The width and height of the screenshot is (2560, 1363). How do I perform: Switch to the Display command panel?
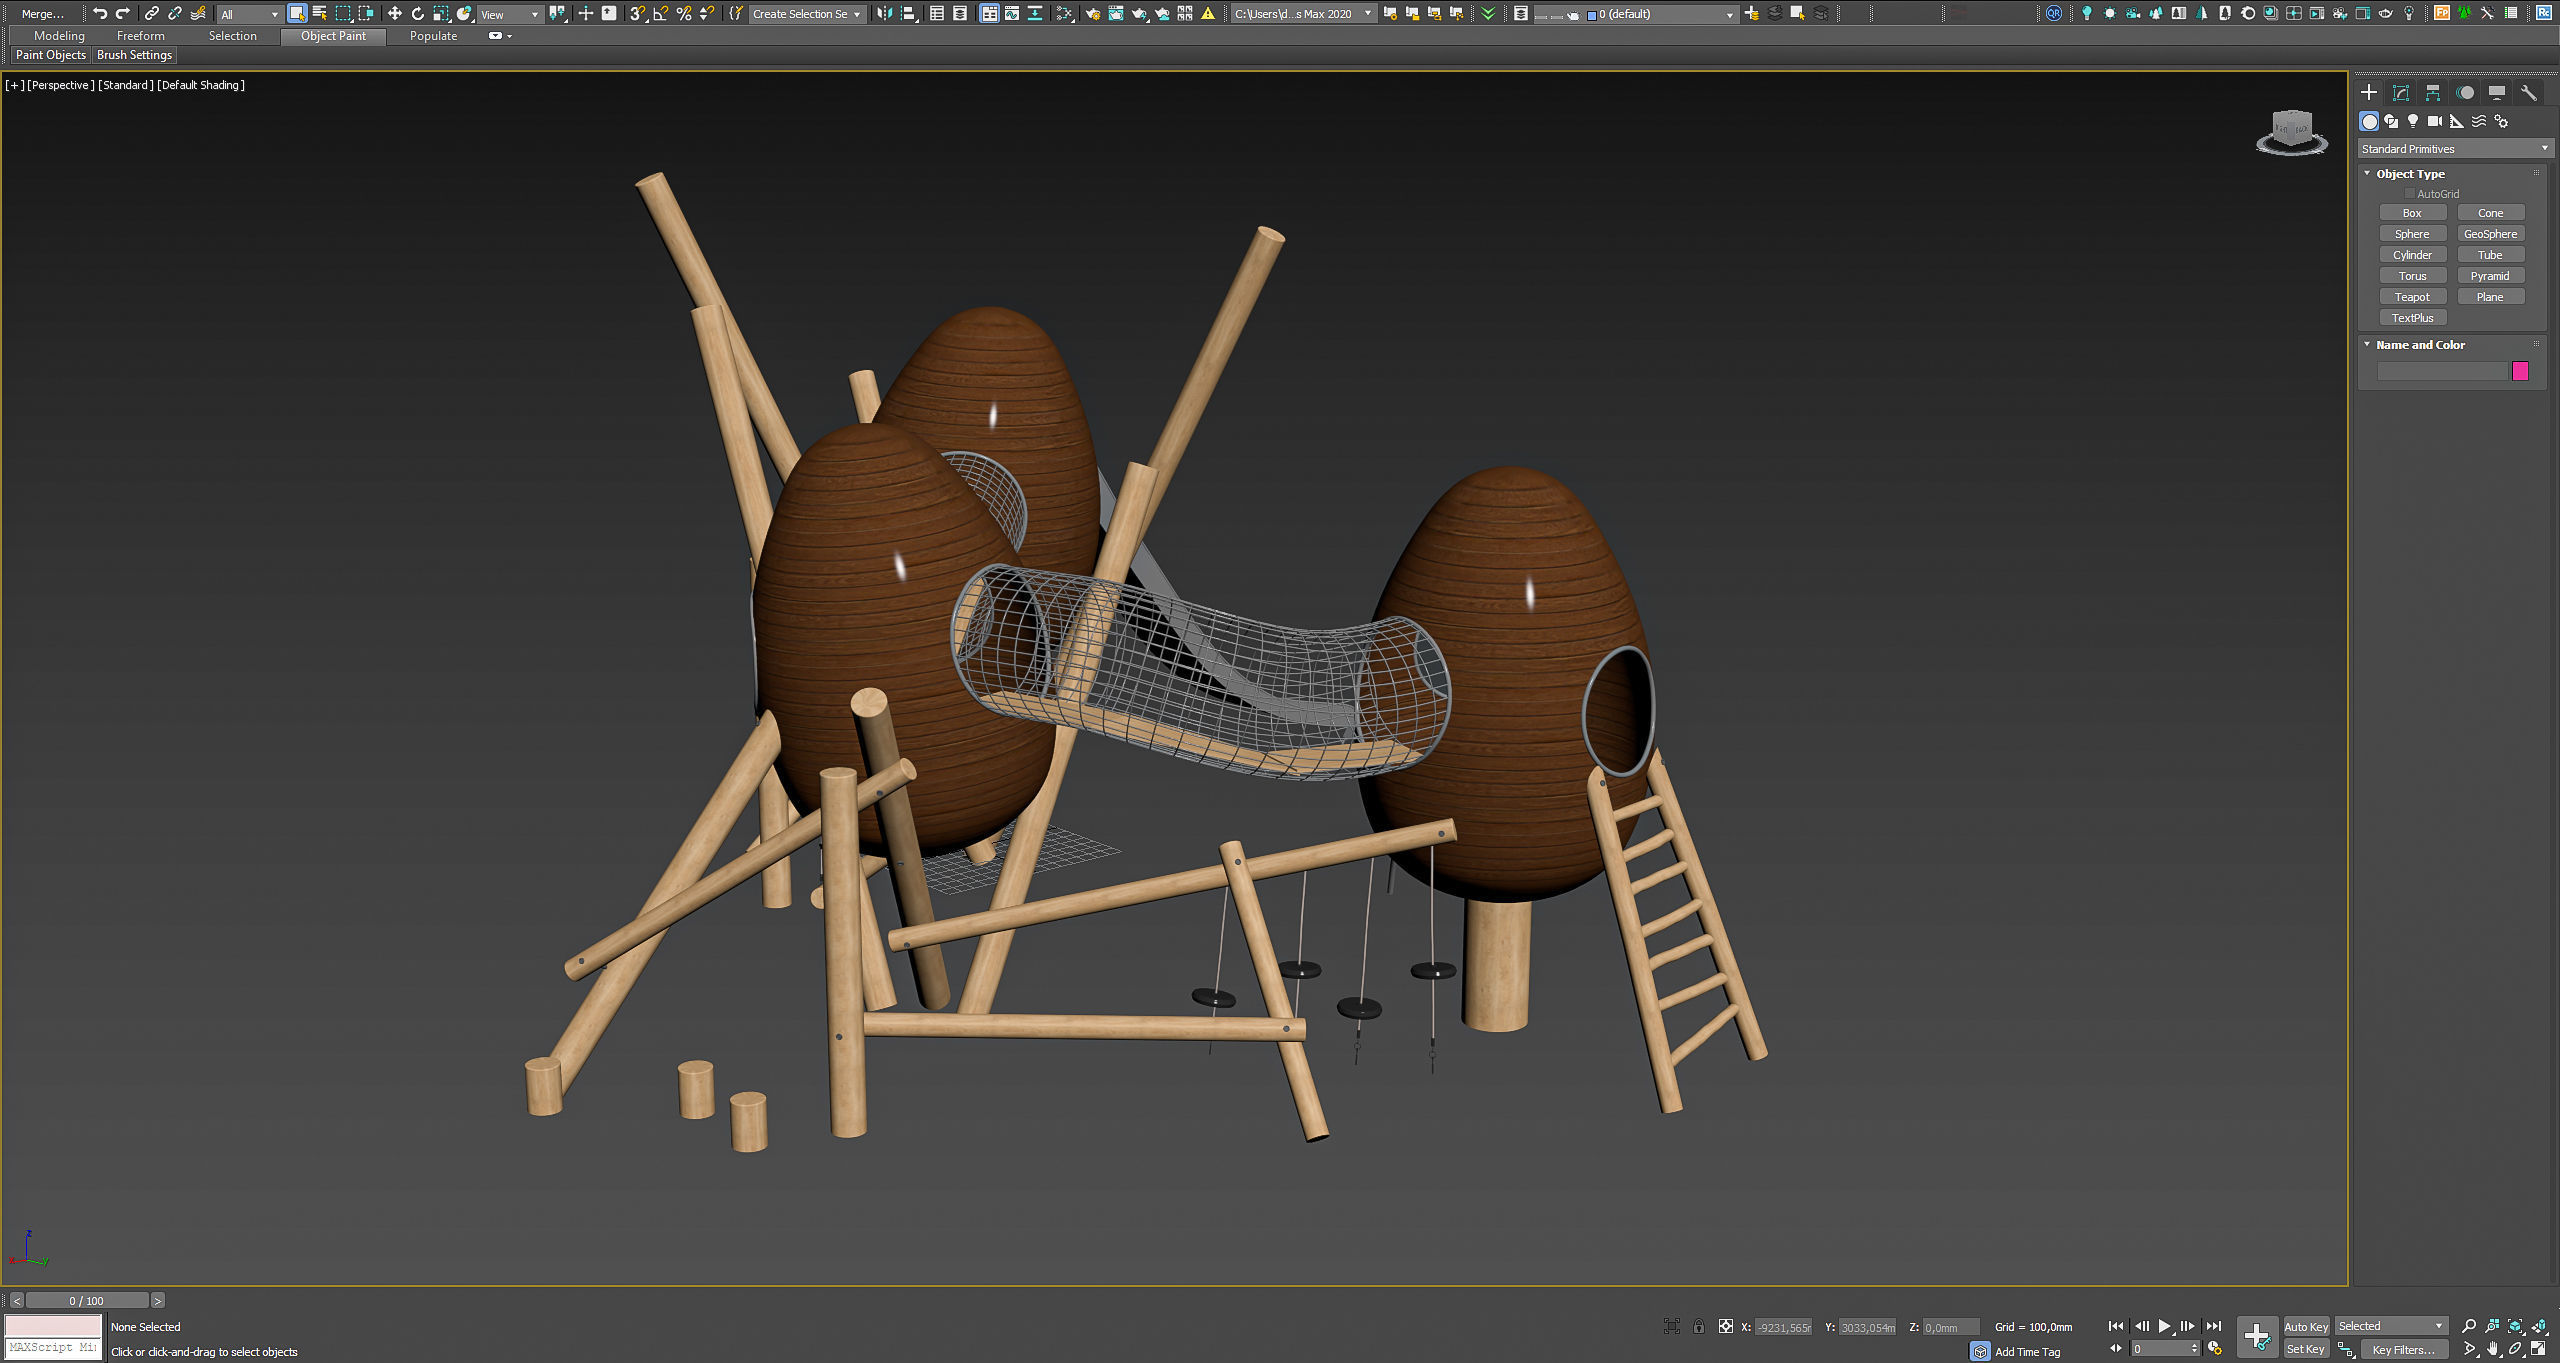click(2497, 92)
